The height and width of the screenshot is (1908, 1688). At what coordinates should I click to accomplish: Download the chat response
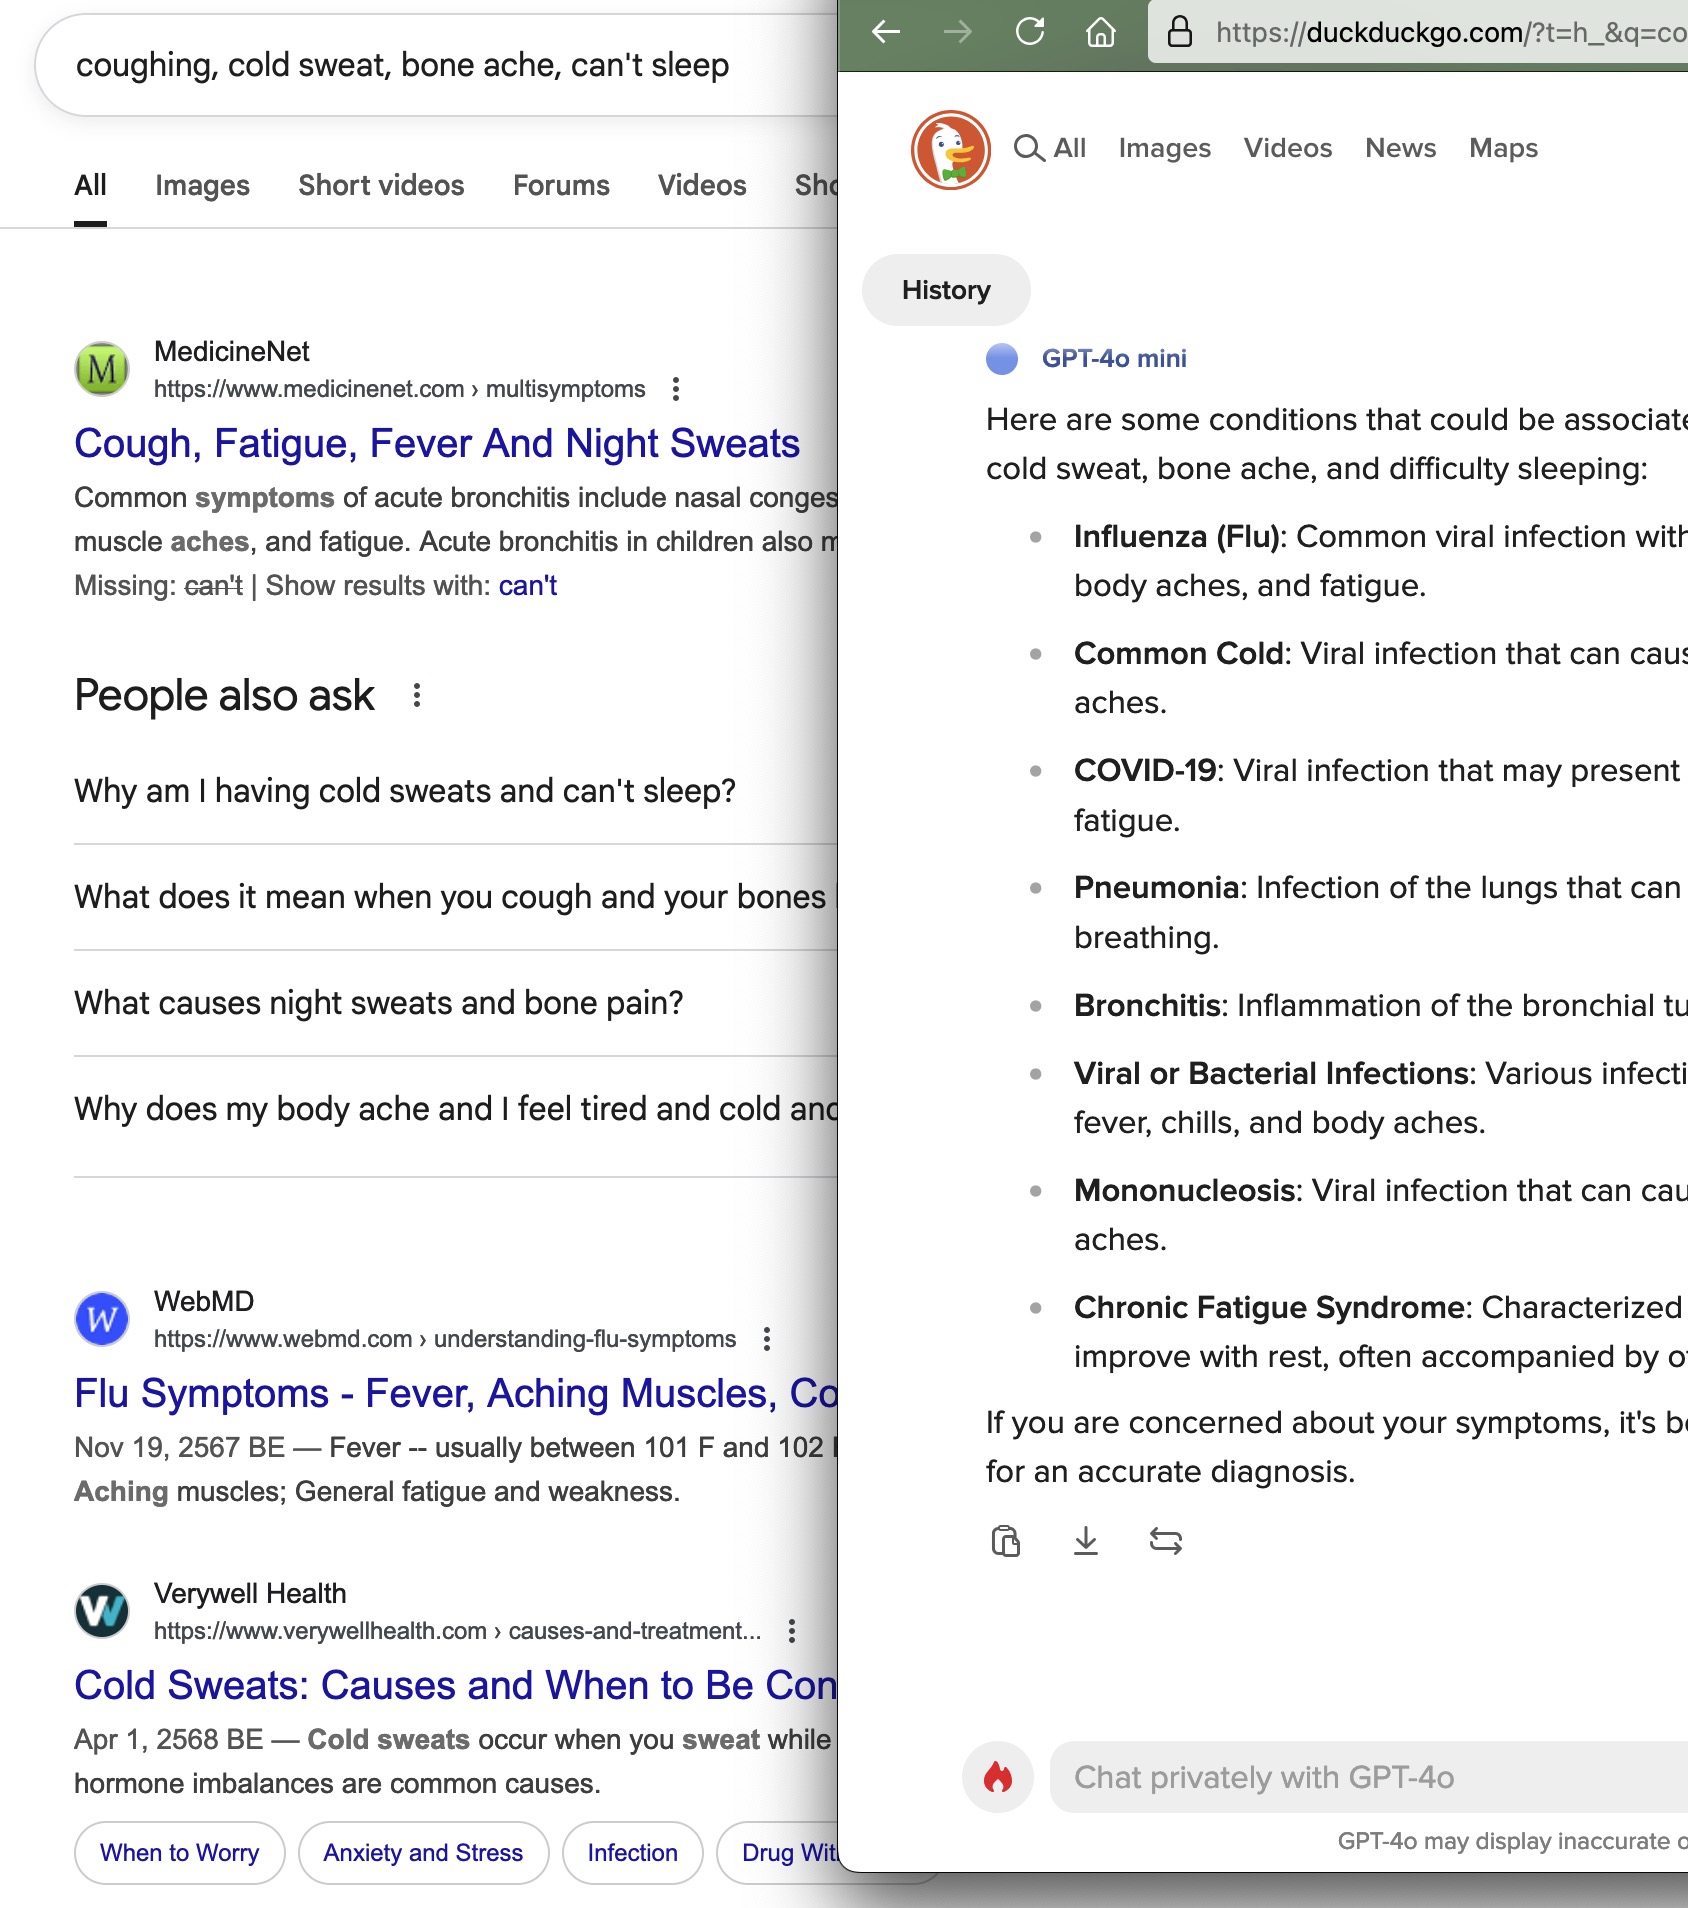[x=1086, y=1541]
